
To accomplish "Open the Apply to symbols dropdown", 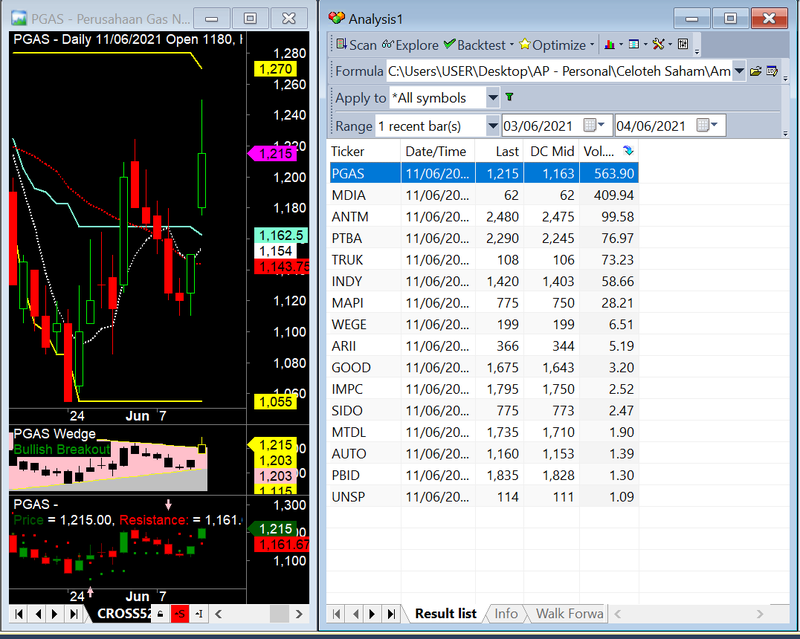I will [x=492, y=97].
